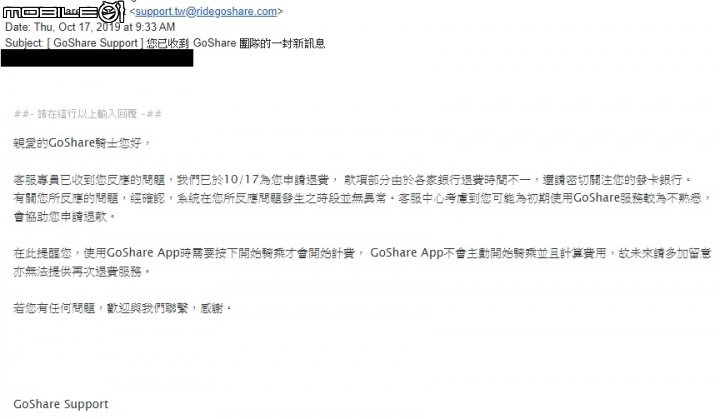720x419 pixels.
Task: Click the GoShare Support signature
Action: point(61,404)
